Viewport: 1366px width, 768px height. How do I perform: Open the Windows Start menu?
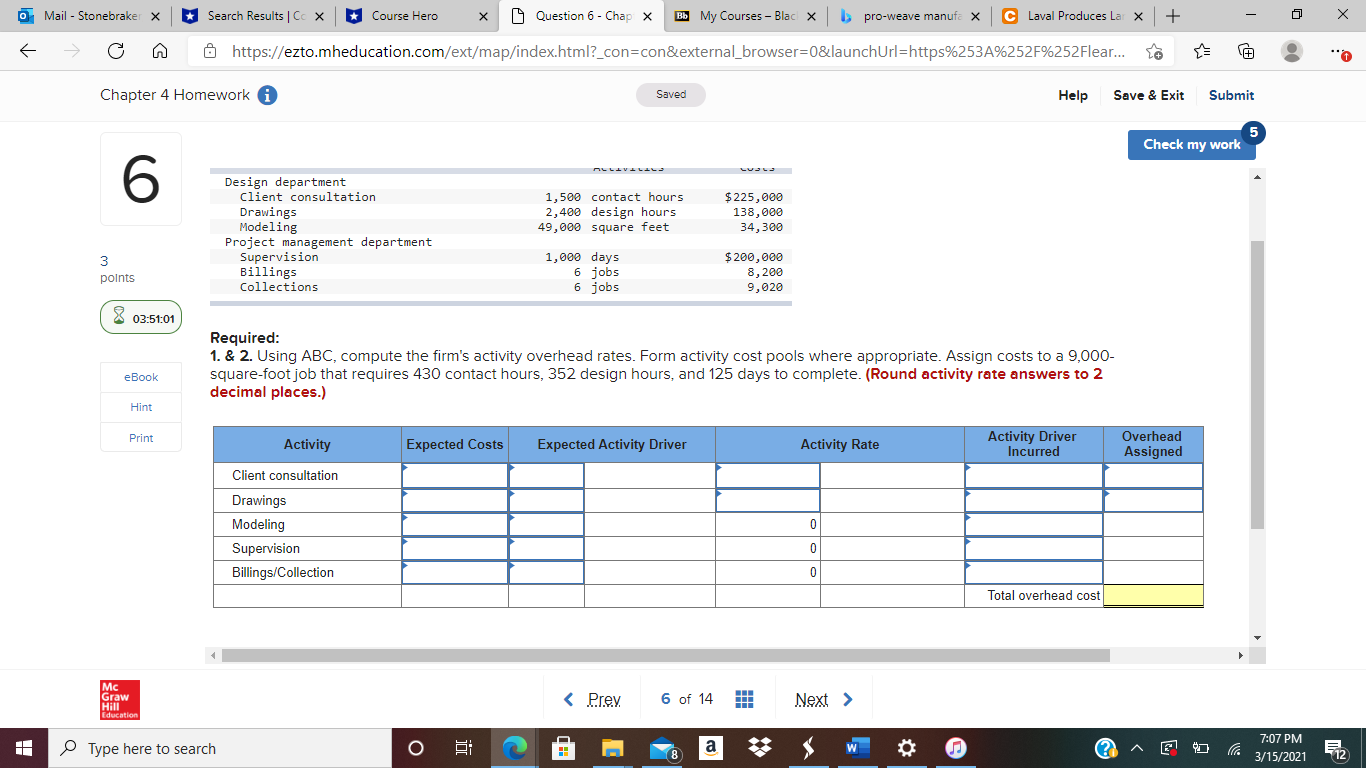pos(24,748)
